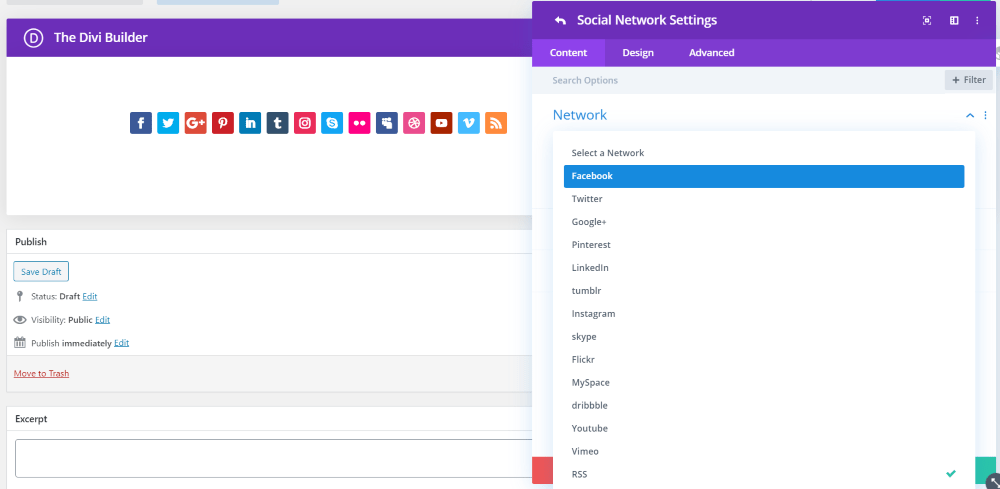
Task: Click the Save Draft button
Action: [x=41, y=272]
